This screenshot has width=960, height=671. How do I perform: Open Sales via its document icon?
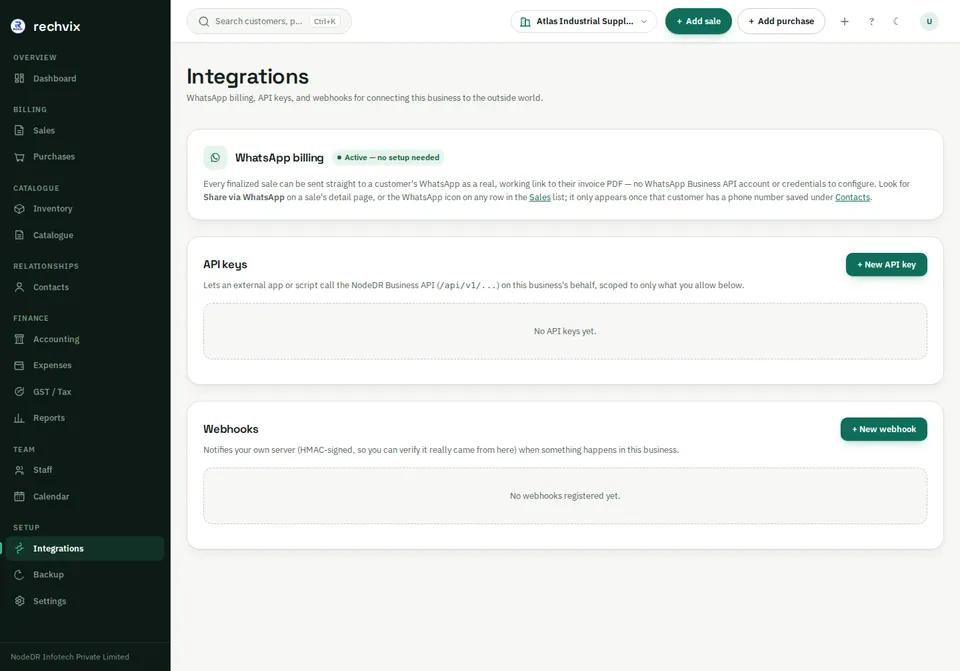point(20,130)
